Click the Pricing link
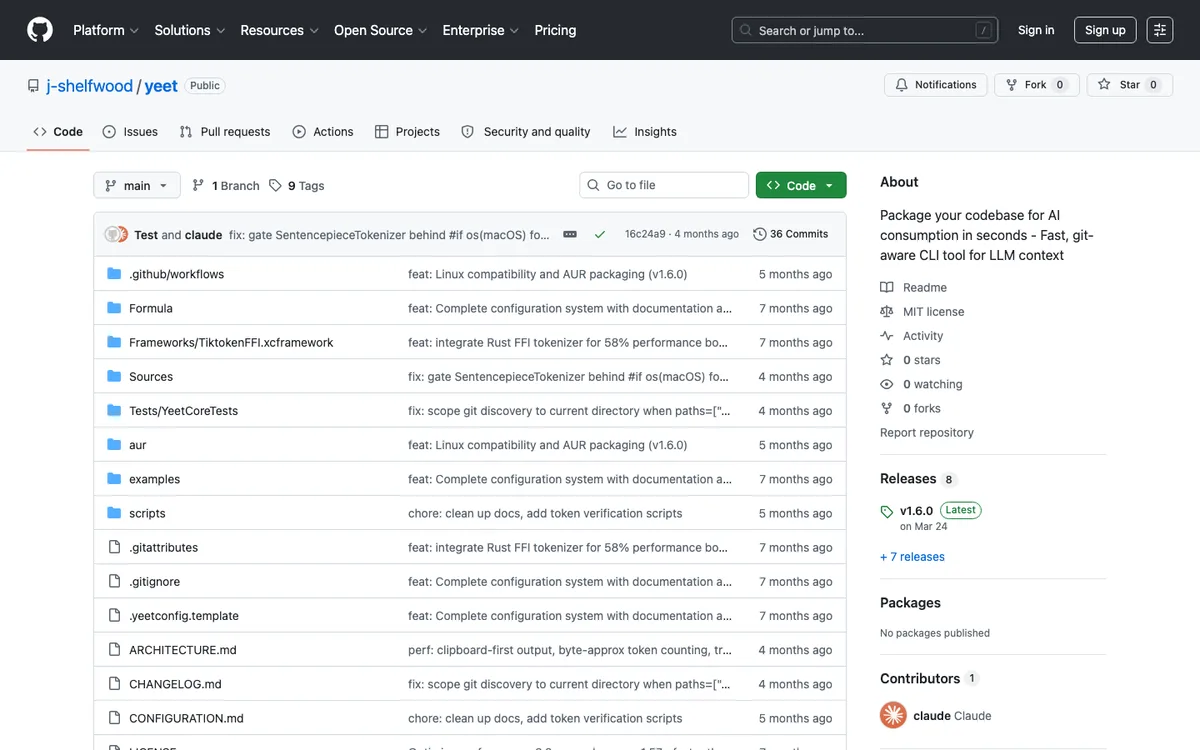Image resolution: width=1200 pixels, height=750 pixels. coord(555,30)
